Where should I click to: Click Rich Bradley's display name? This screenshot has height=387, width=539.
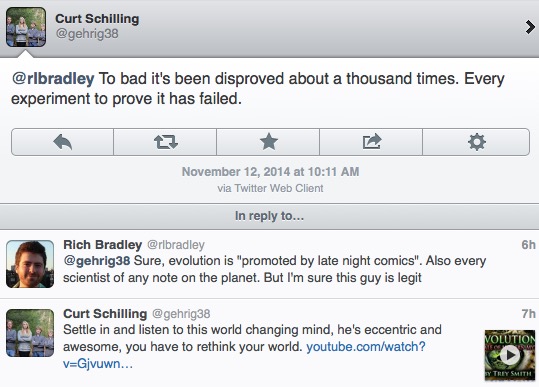102,245
